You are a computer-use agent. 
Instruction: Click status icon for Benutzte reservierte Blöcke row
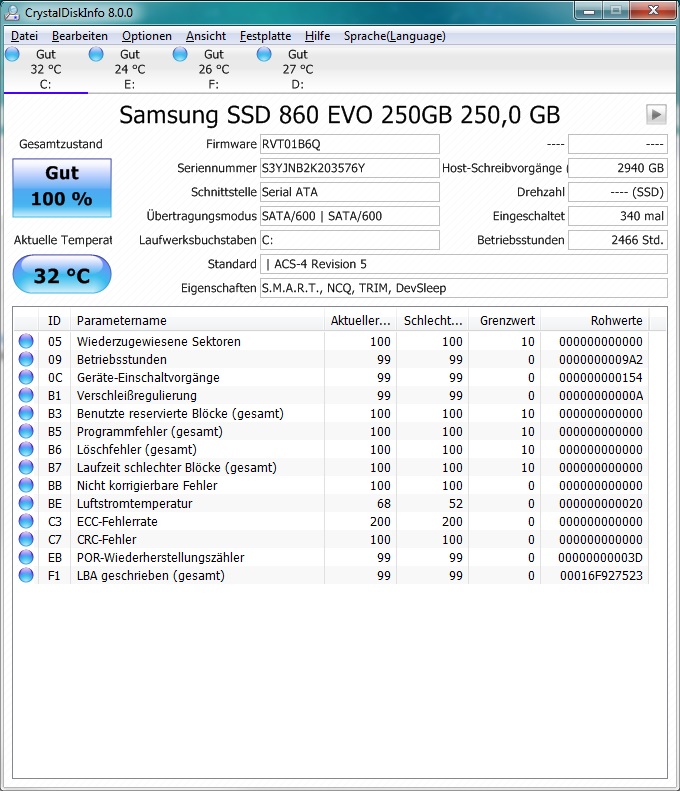tap(26, 414)
